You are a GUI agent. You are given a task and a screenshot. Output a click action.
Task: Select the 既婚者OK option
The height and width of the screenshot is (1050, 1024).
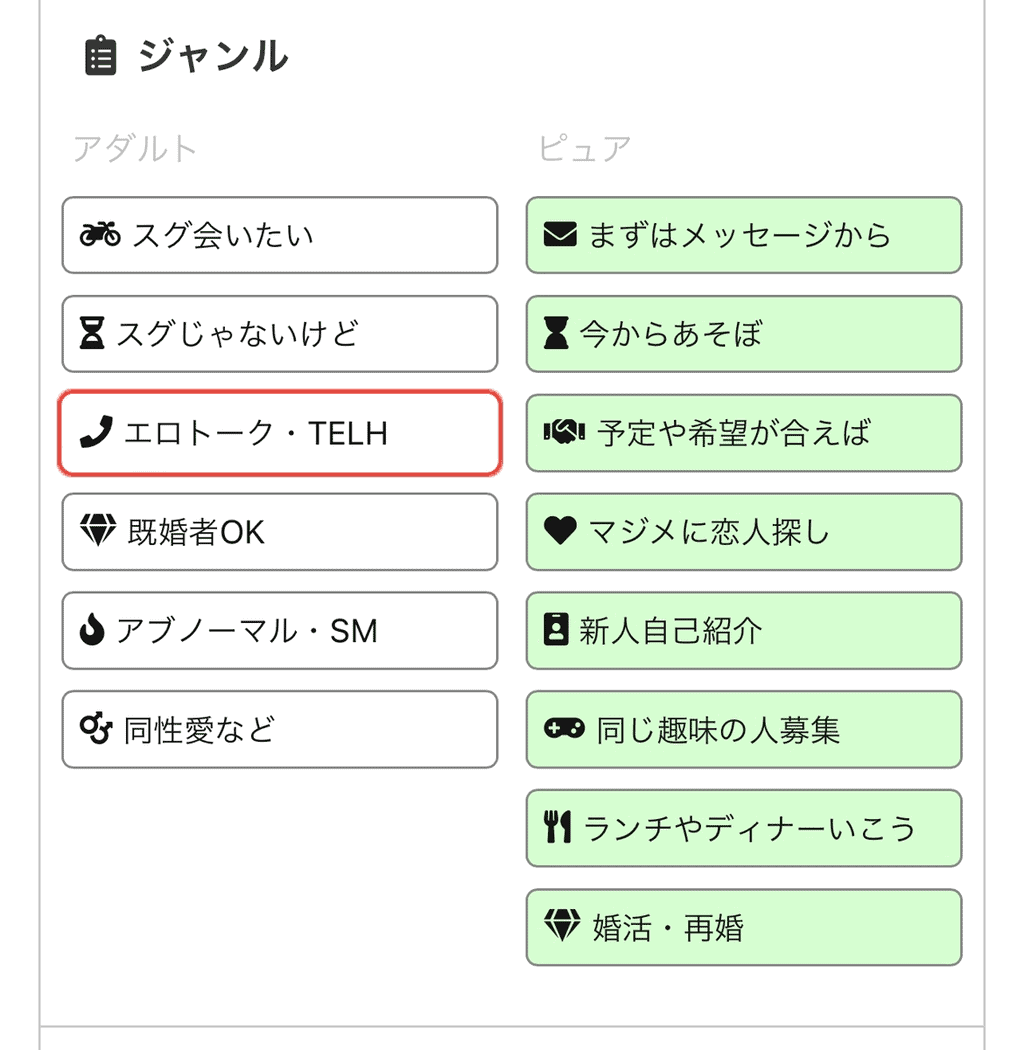pyautogui.click(x=280, y=531)
